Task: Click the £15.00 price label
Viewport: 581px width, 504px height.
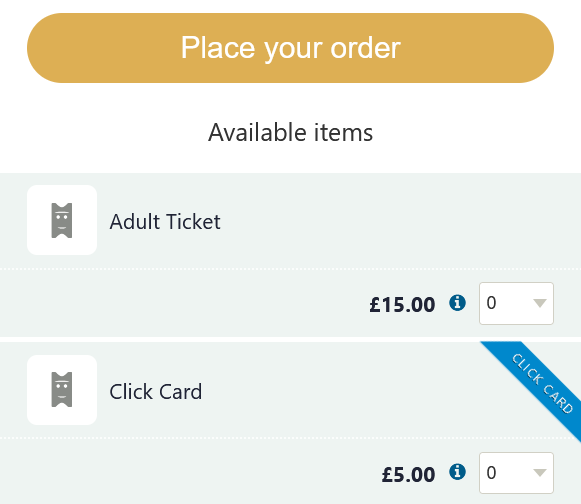Action: (x=402, y=305)
